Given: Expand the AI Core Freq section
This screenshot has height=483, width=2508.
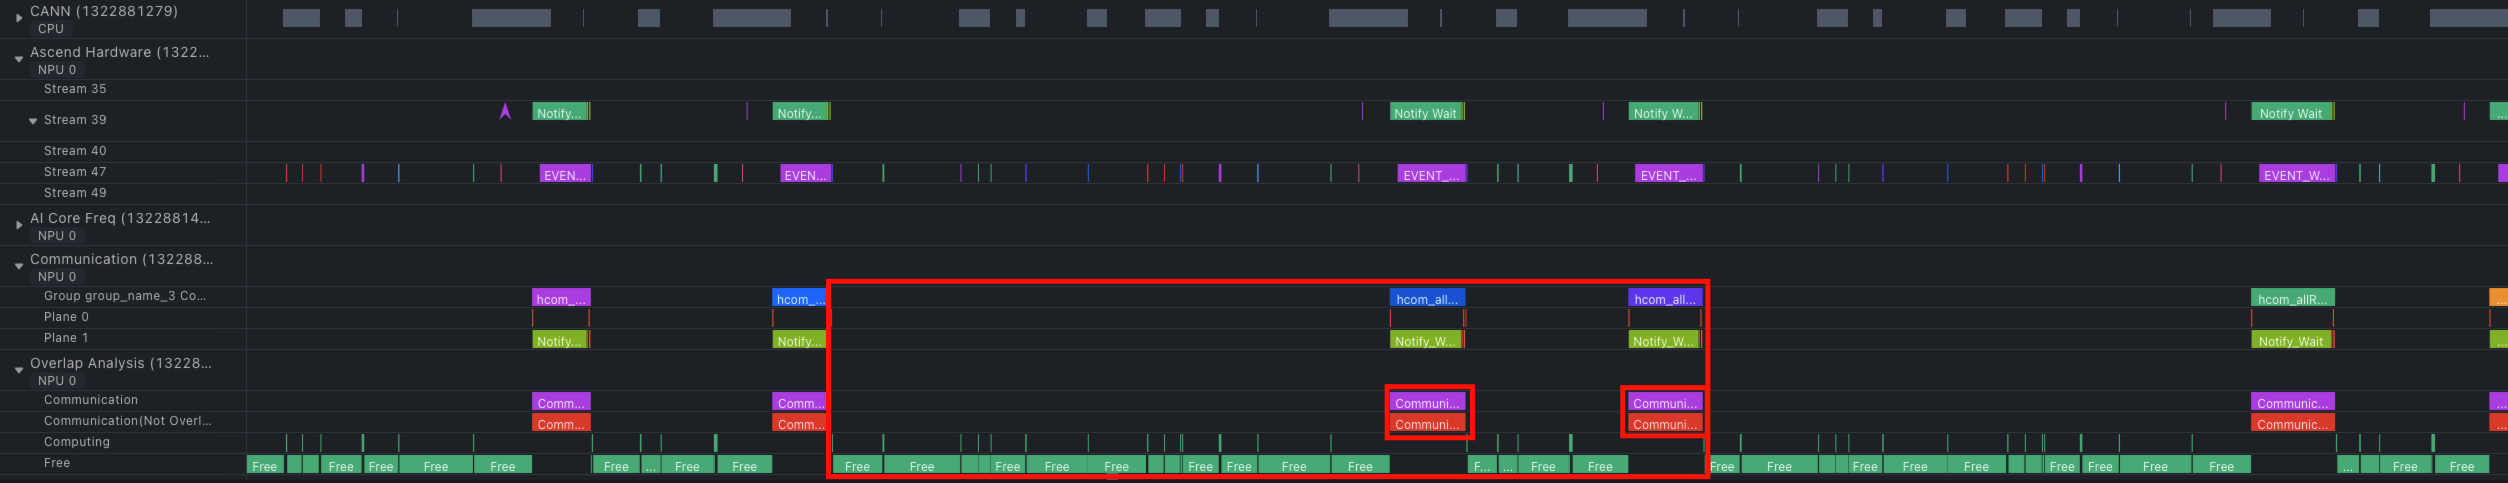Looking at the screenshot, I should pos(19,225).
